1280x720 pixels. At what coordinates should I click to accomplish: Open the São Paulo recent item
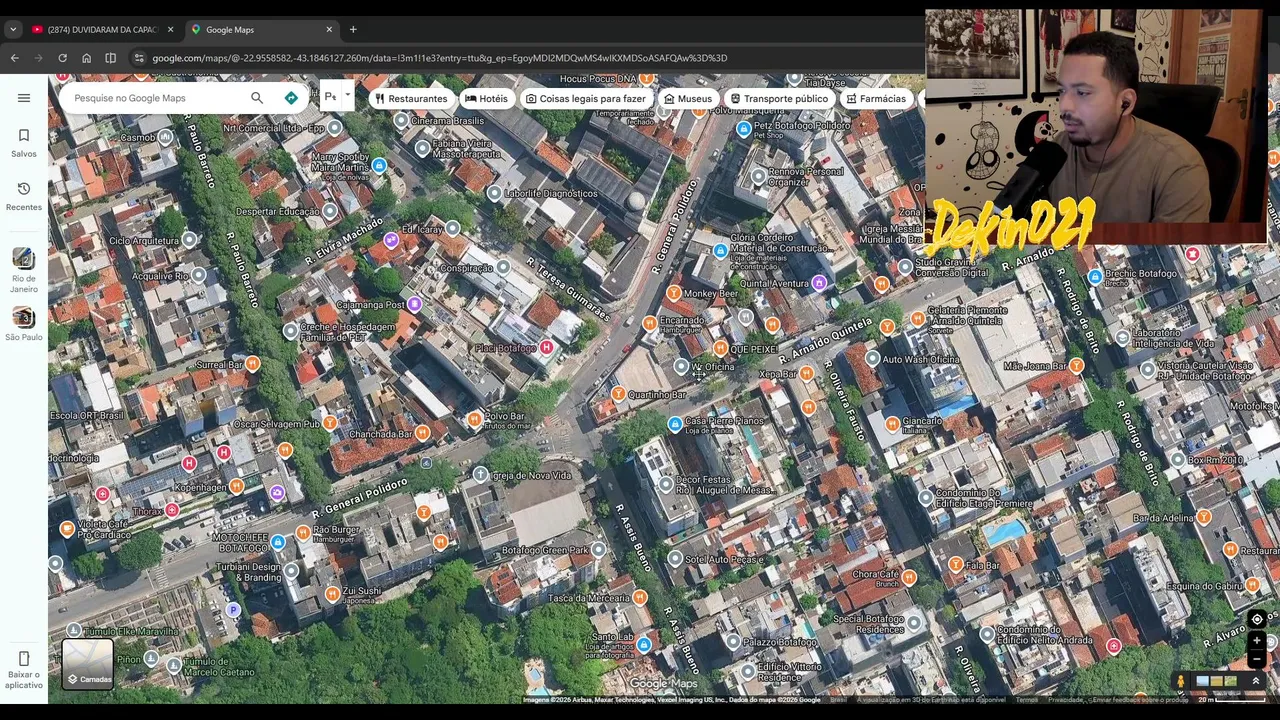tap(24, 324)
